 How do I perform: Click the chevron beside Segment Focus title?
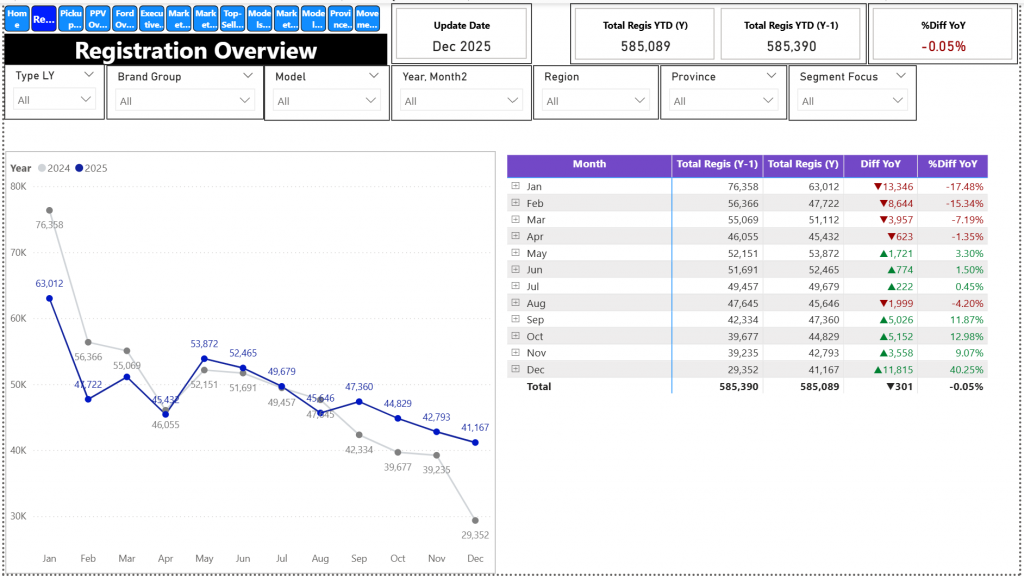(900, 76)
